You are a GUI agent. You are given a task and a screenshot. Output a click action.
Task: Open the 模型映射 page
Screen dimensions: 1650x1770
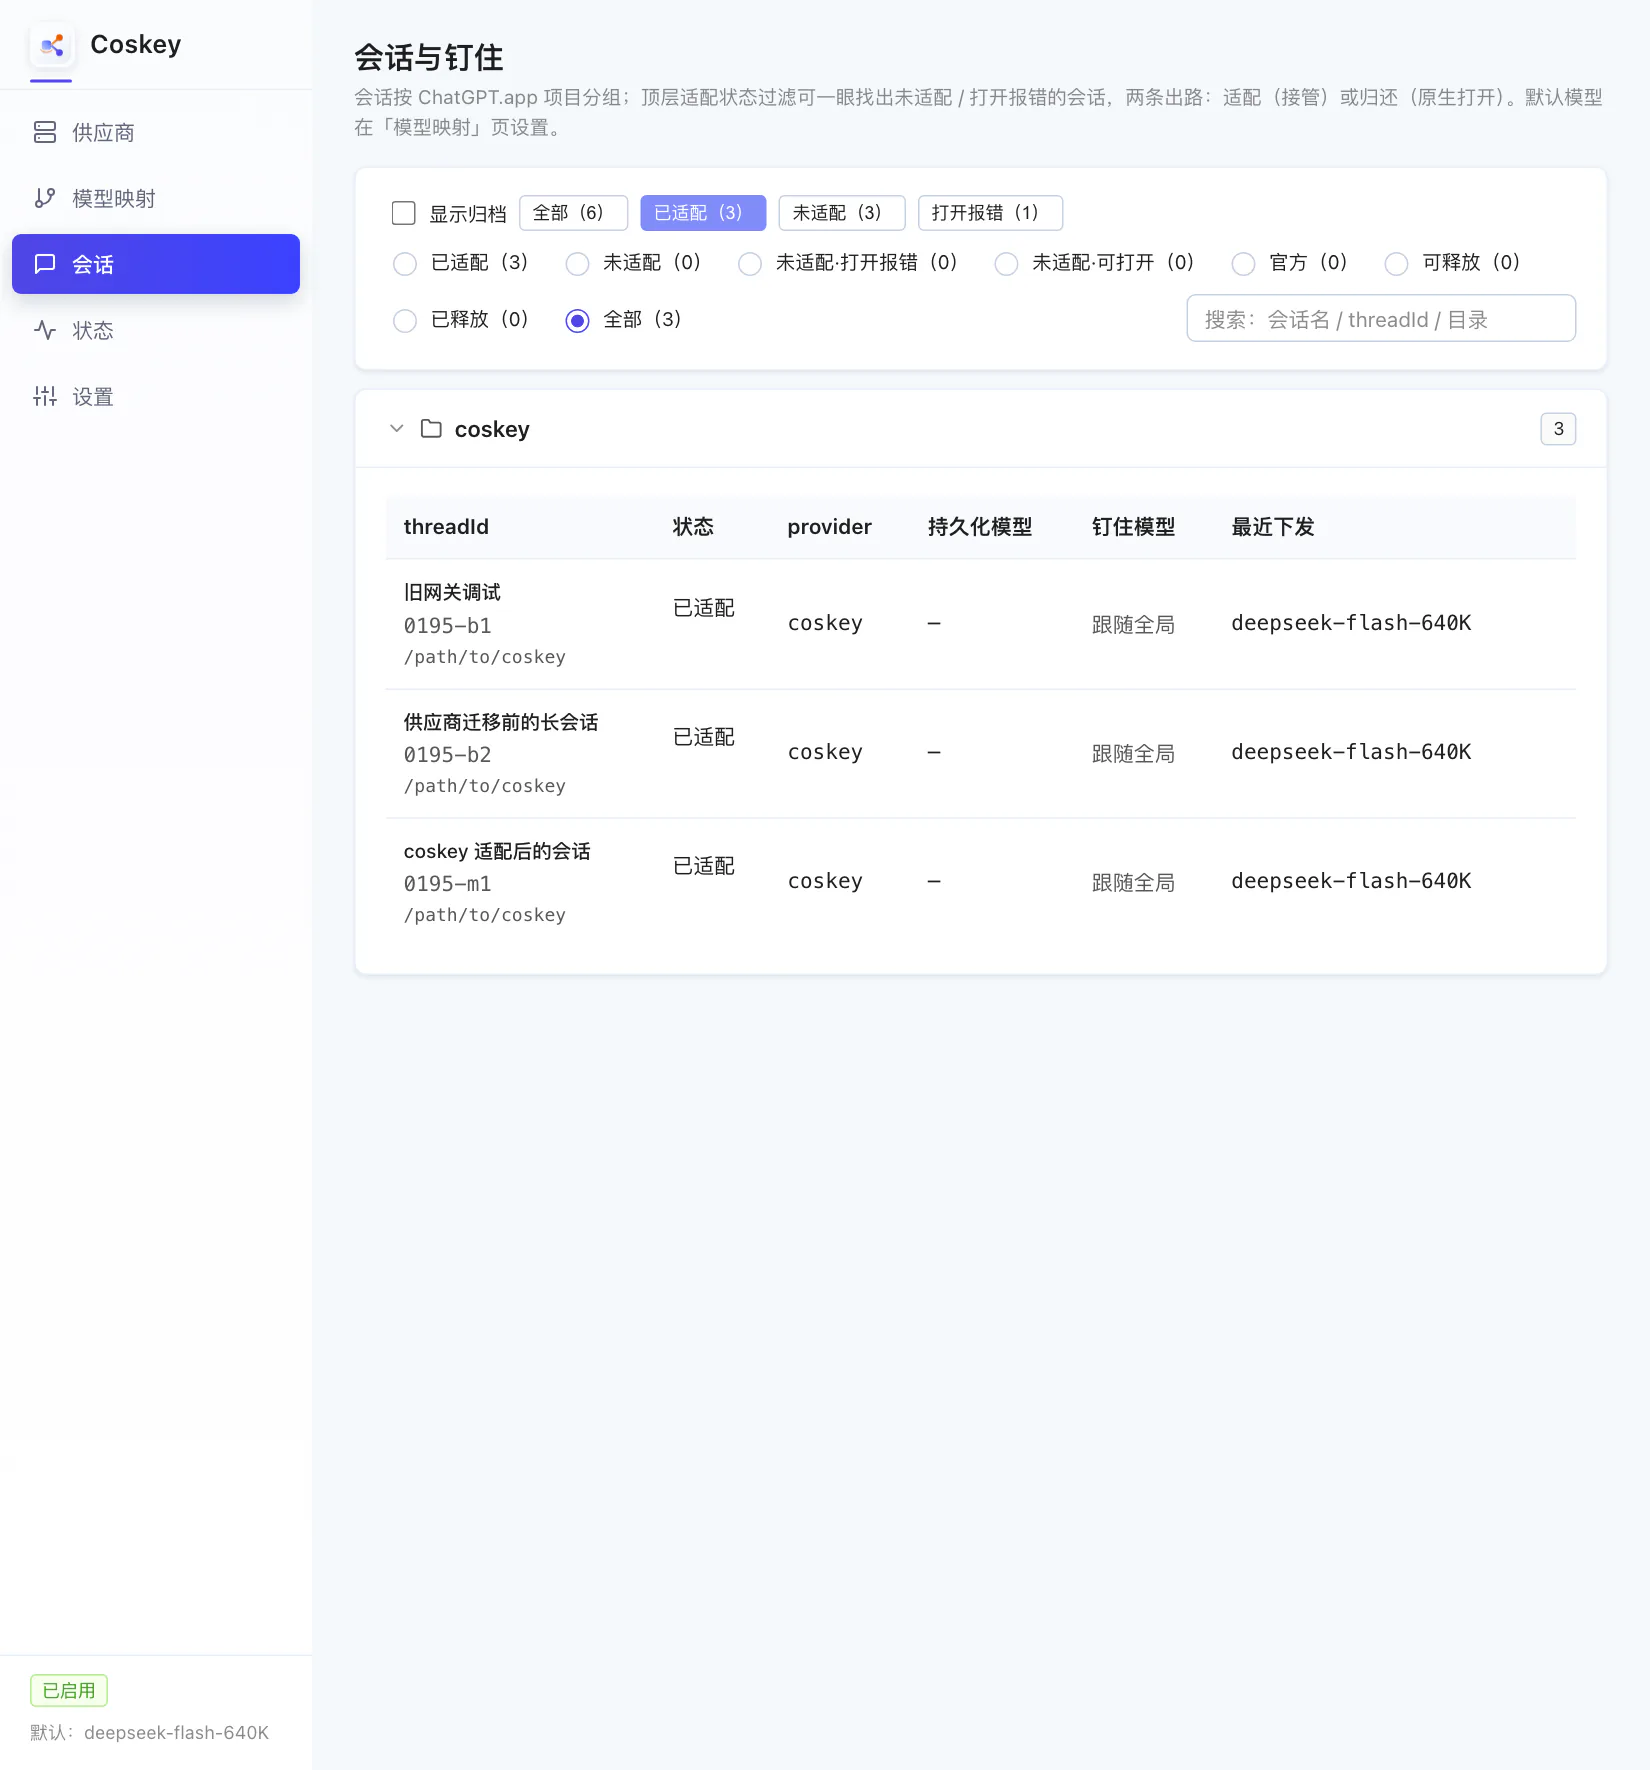click(156, 198)
